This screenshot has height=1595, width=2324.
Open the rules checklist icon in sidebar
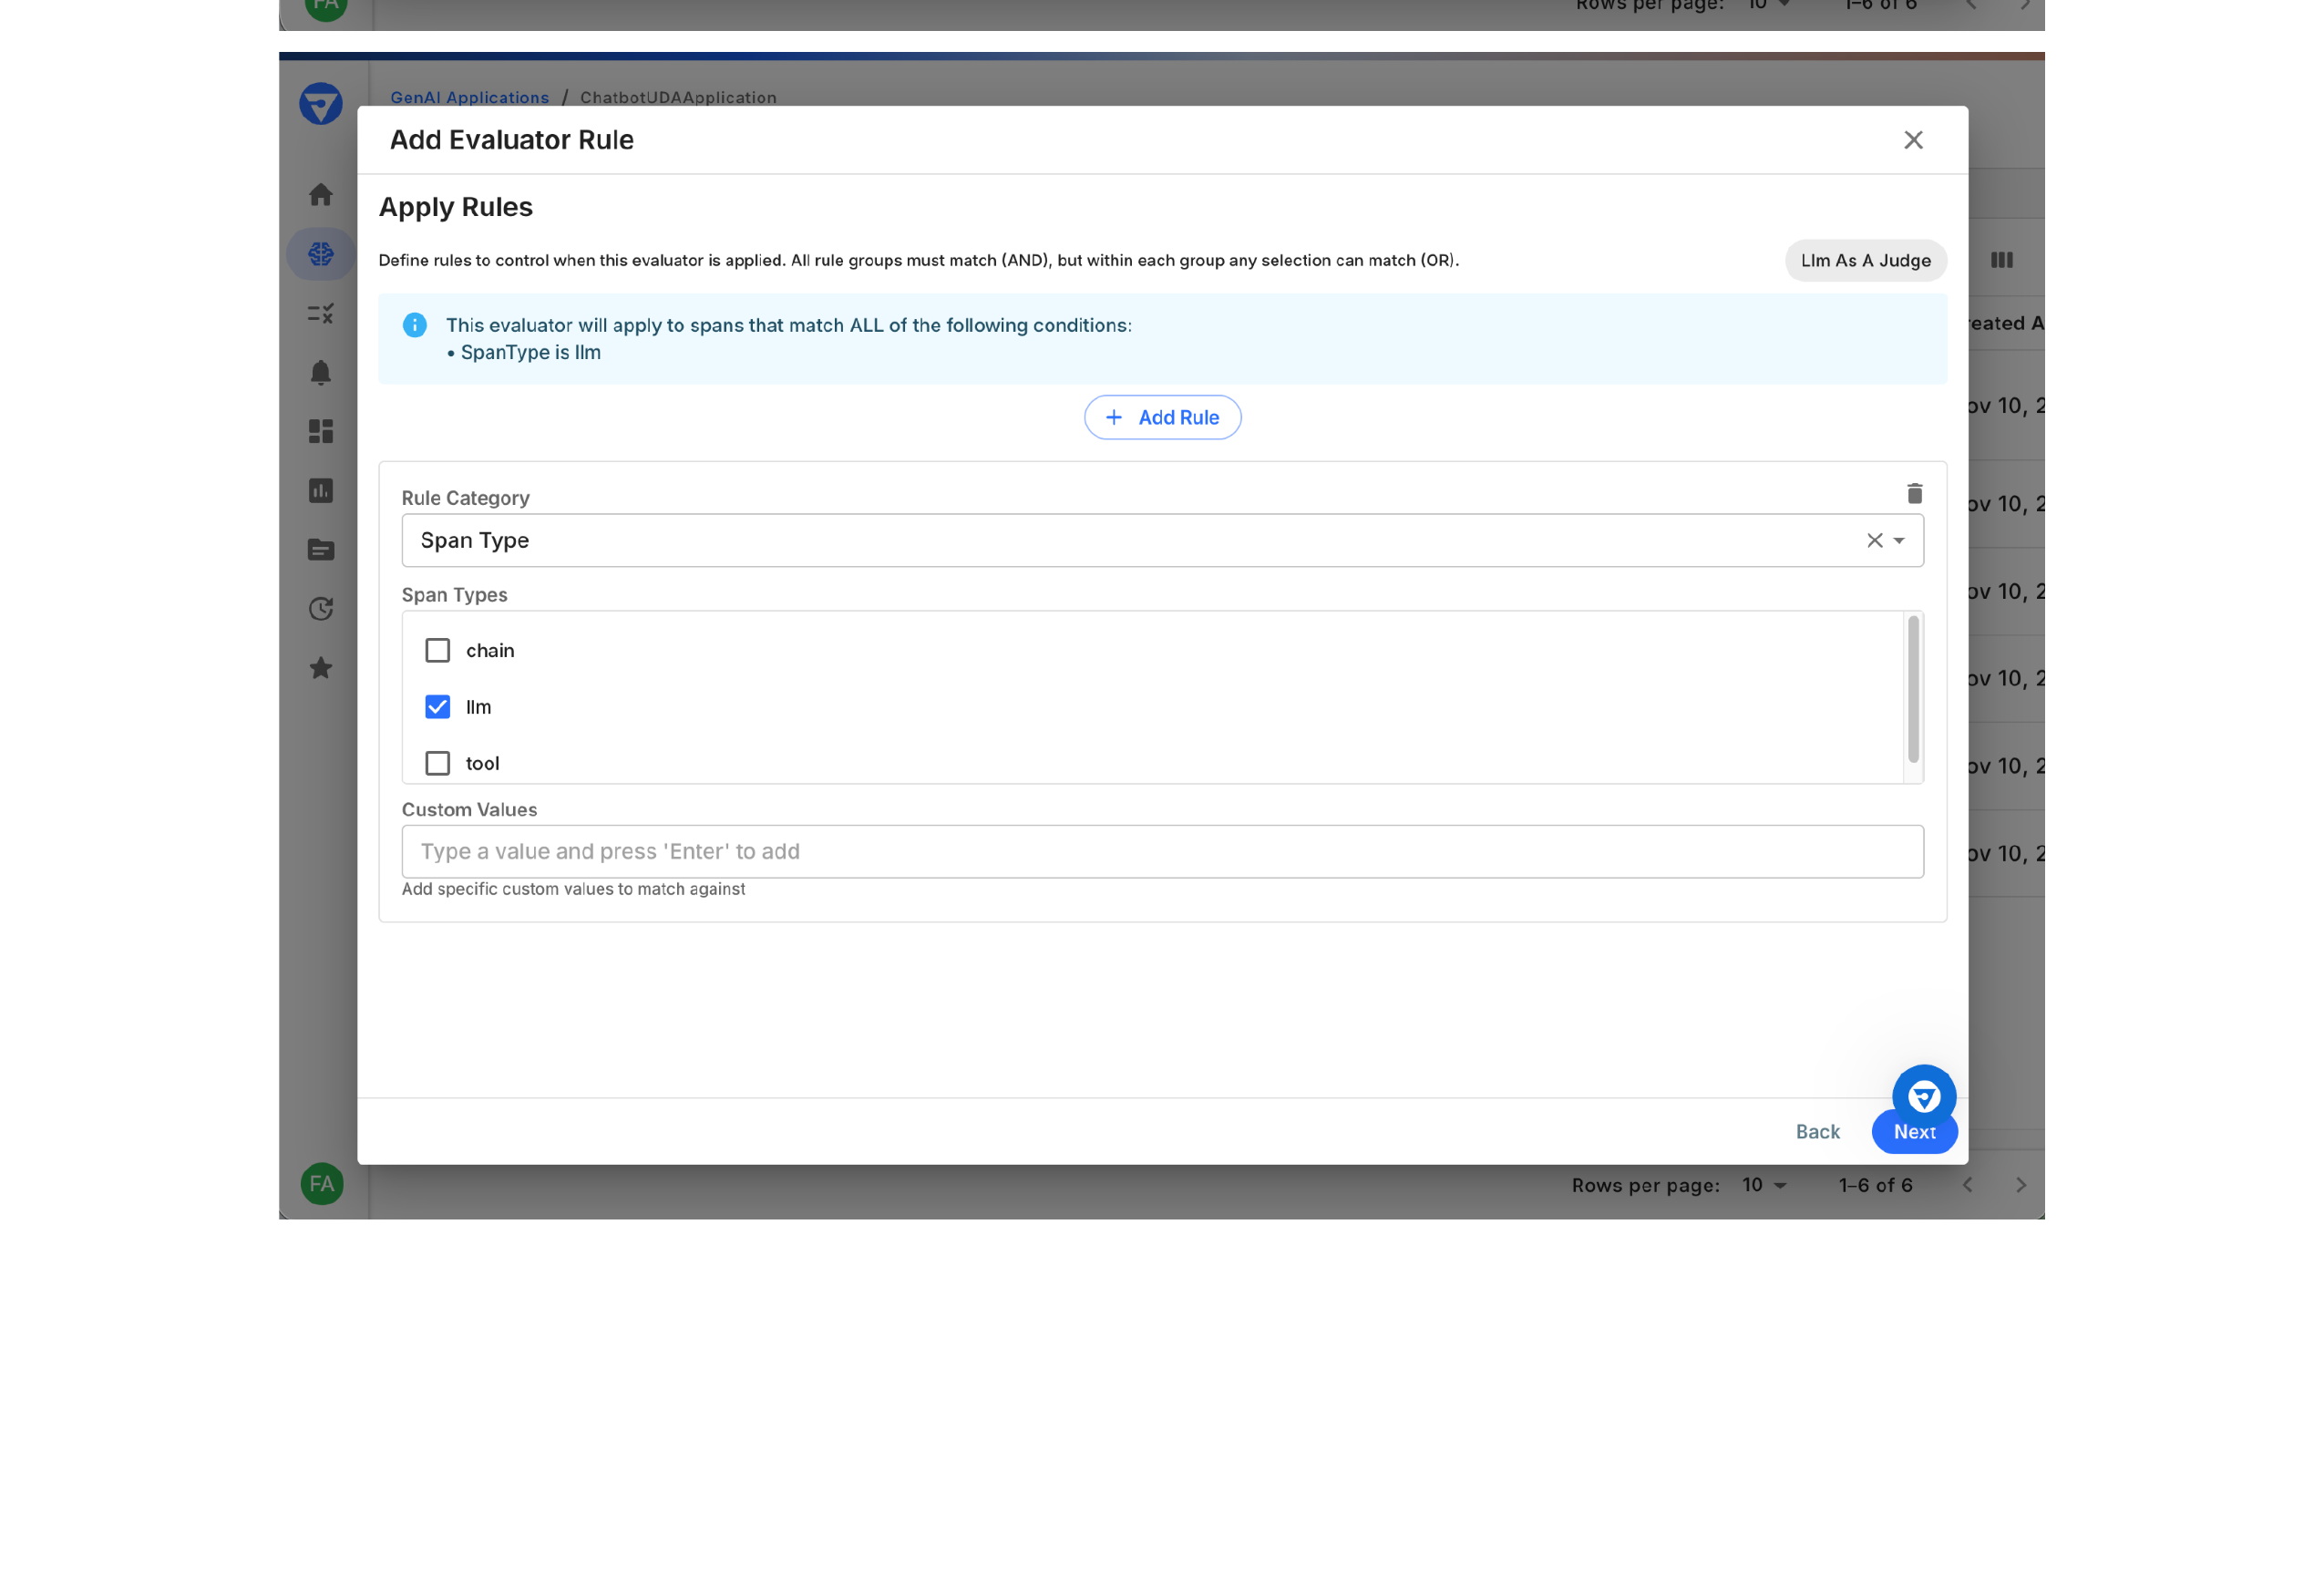320,313
